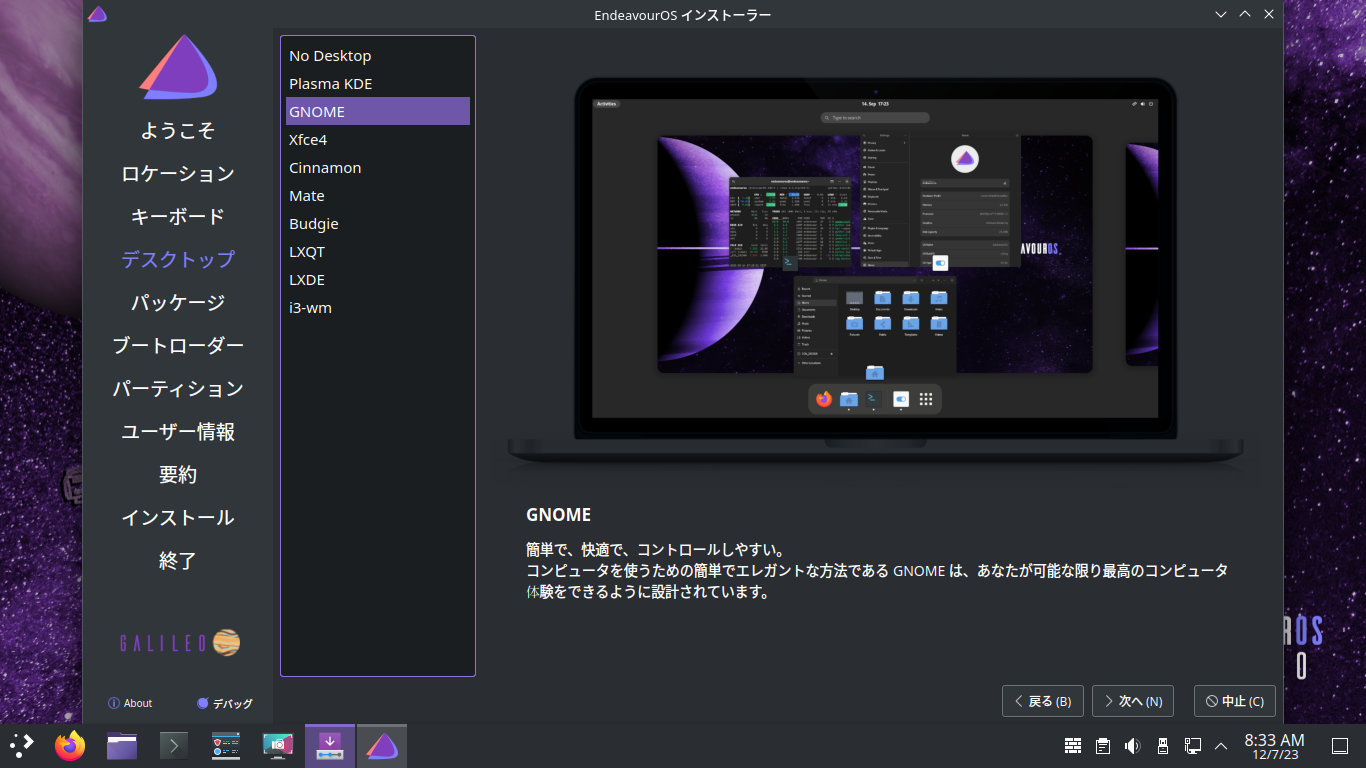The image size is (1366, 768).
Task: Click the GNOME laptop preview image
Action: click(x=875, y=272)
